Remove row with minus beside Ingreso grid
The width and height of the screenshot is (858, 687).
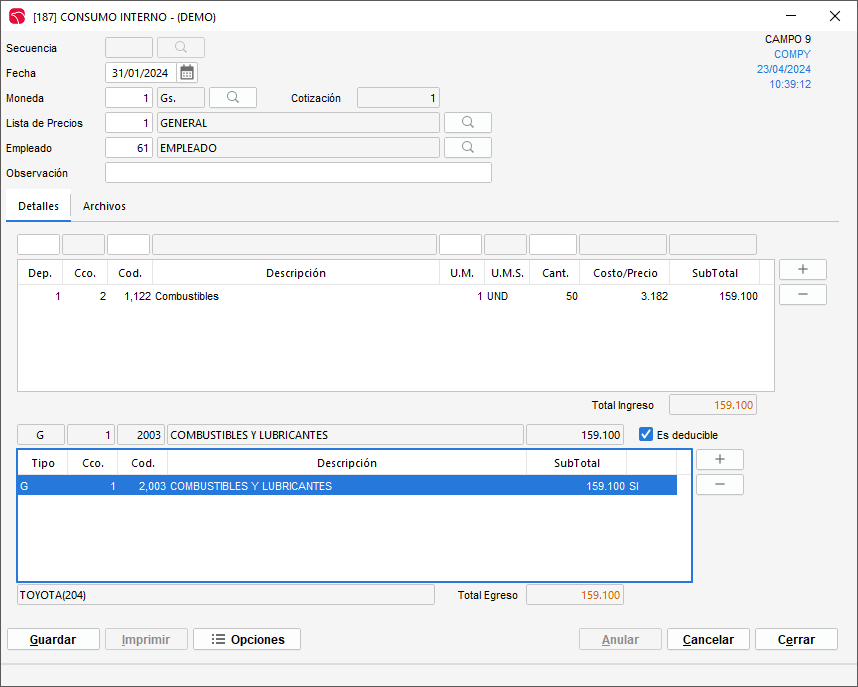tap(802, 295)
